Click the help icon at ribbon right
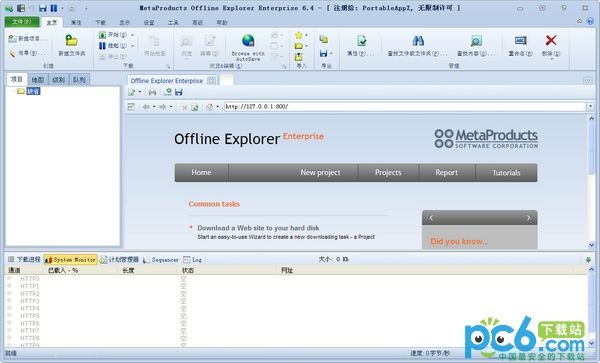 coord(590,21)
